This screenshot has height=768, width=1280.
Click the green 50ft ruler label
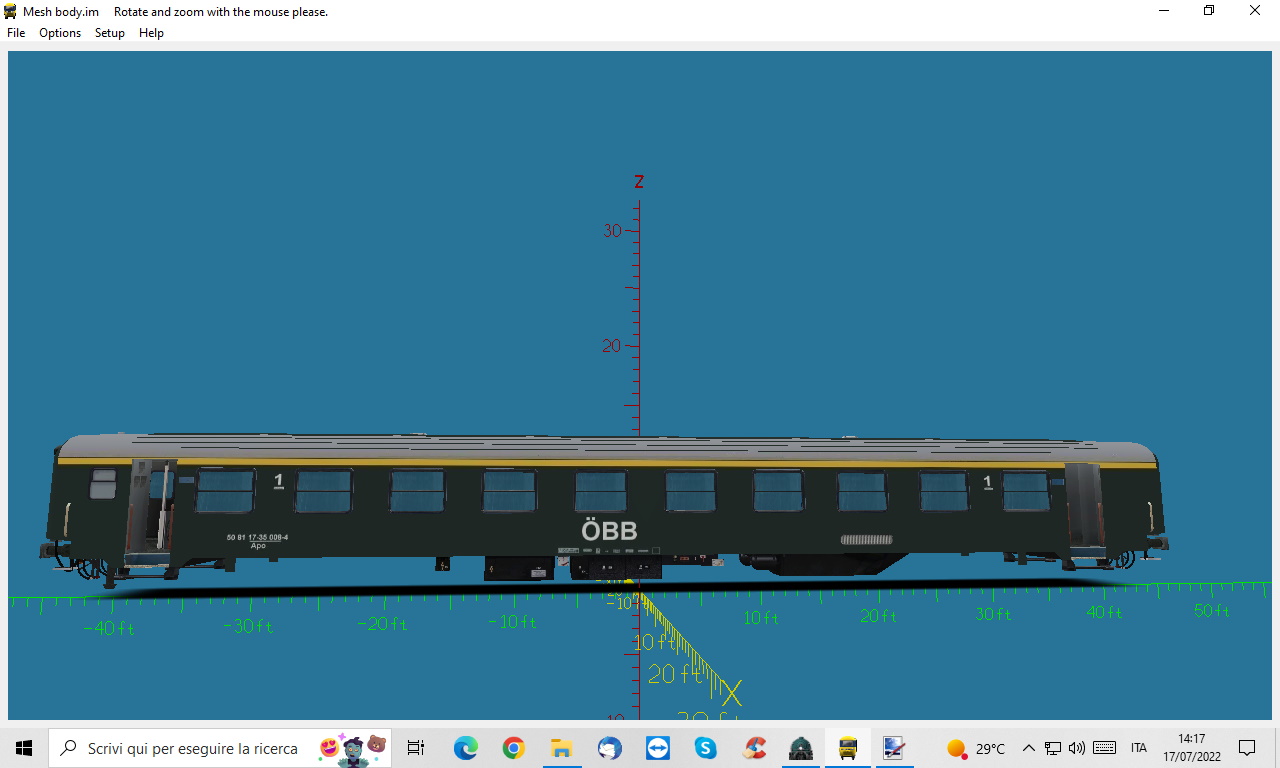coord(1211,610)
